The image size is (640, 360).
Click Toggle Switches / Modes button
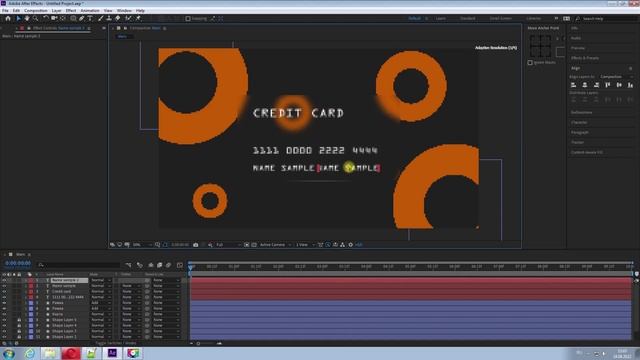coord(117,343)
